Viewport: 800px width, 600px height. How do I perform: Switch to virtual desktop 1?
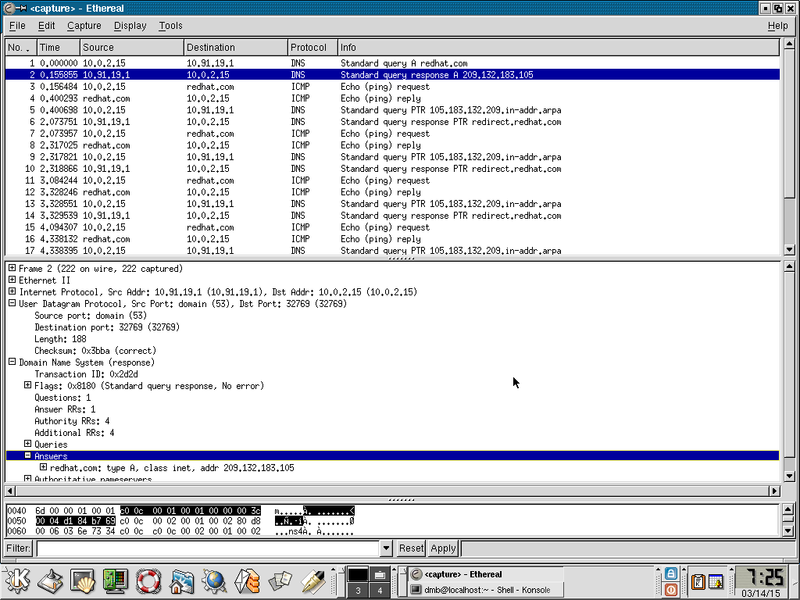click(358, 574)
